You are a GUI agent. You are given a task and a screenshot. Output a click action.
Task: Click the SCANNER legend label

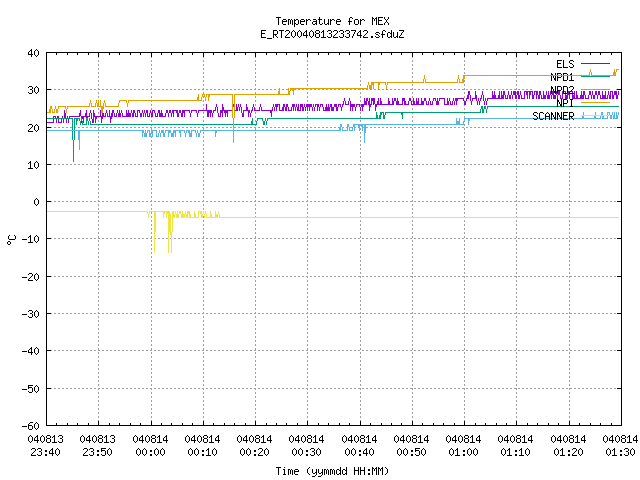(553, 116)
